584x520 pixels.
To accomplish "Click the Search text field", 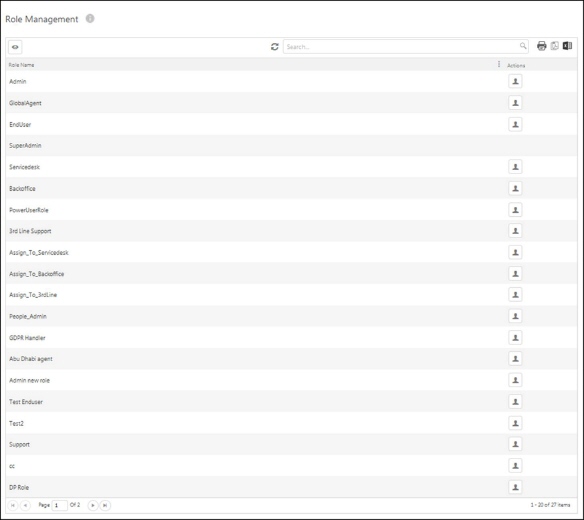I will tap(400, 47).
